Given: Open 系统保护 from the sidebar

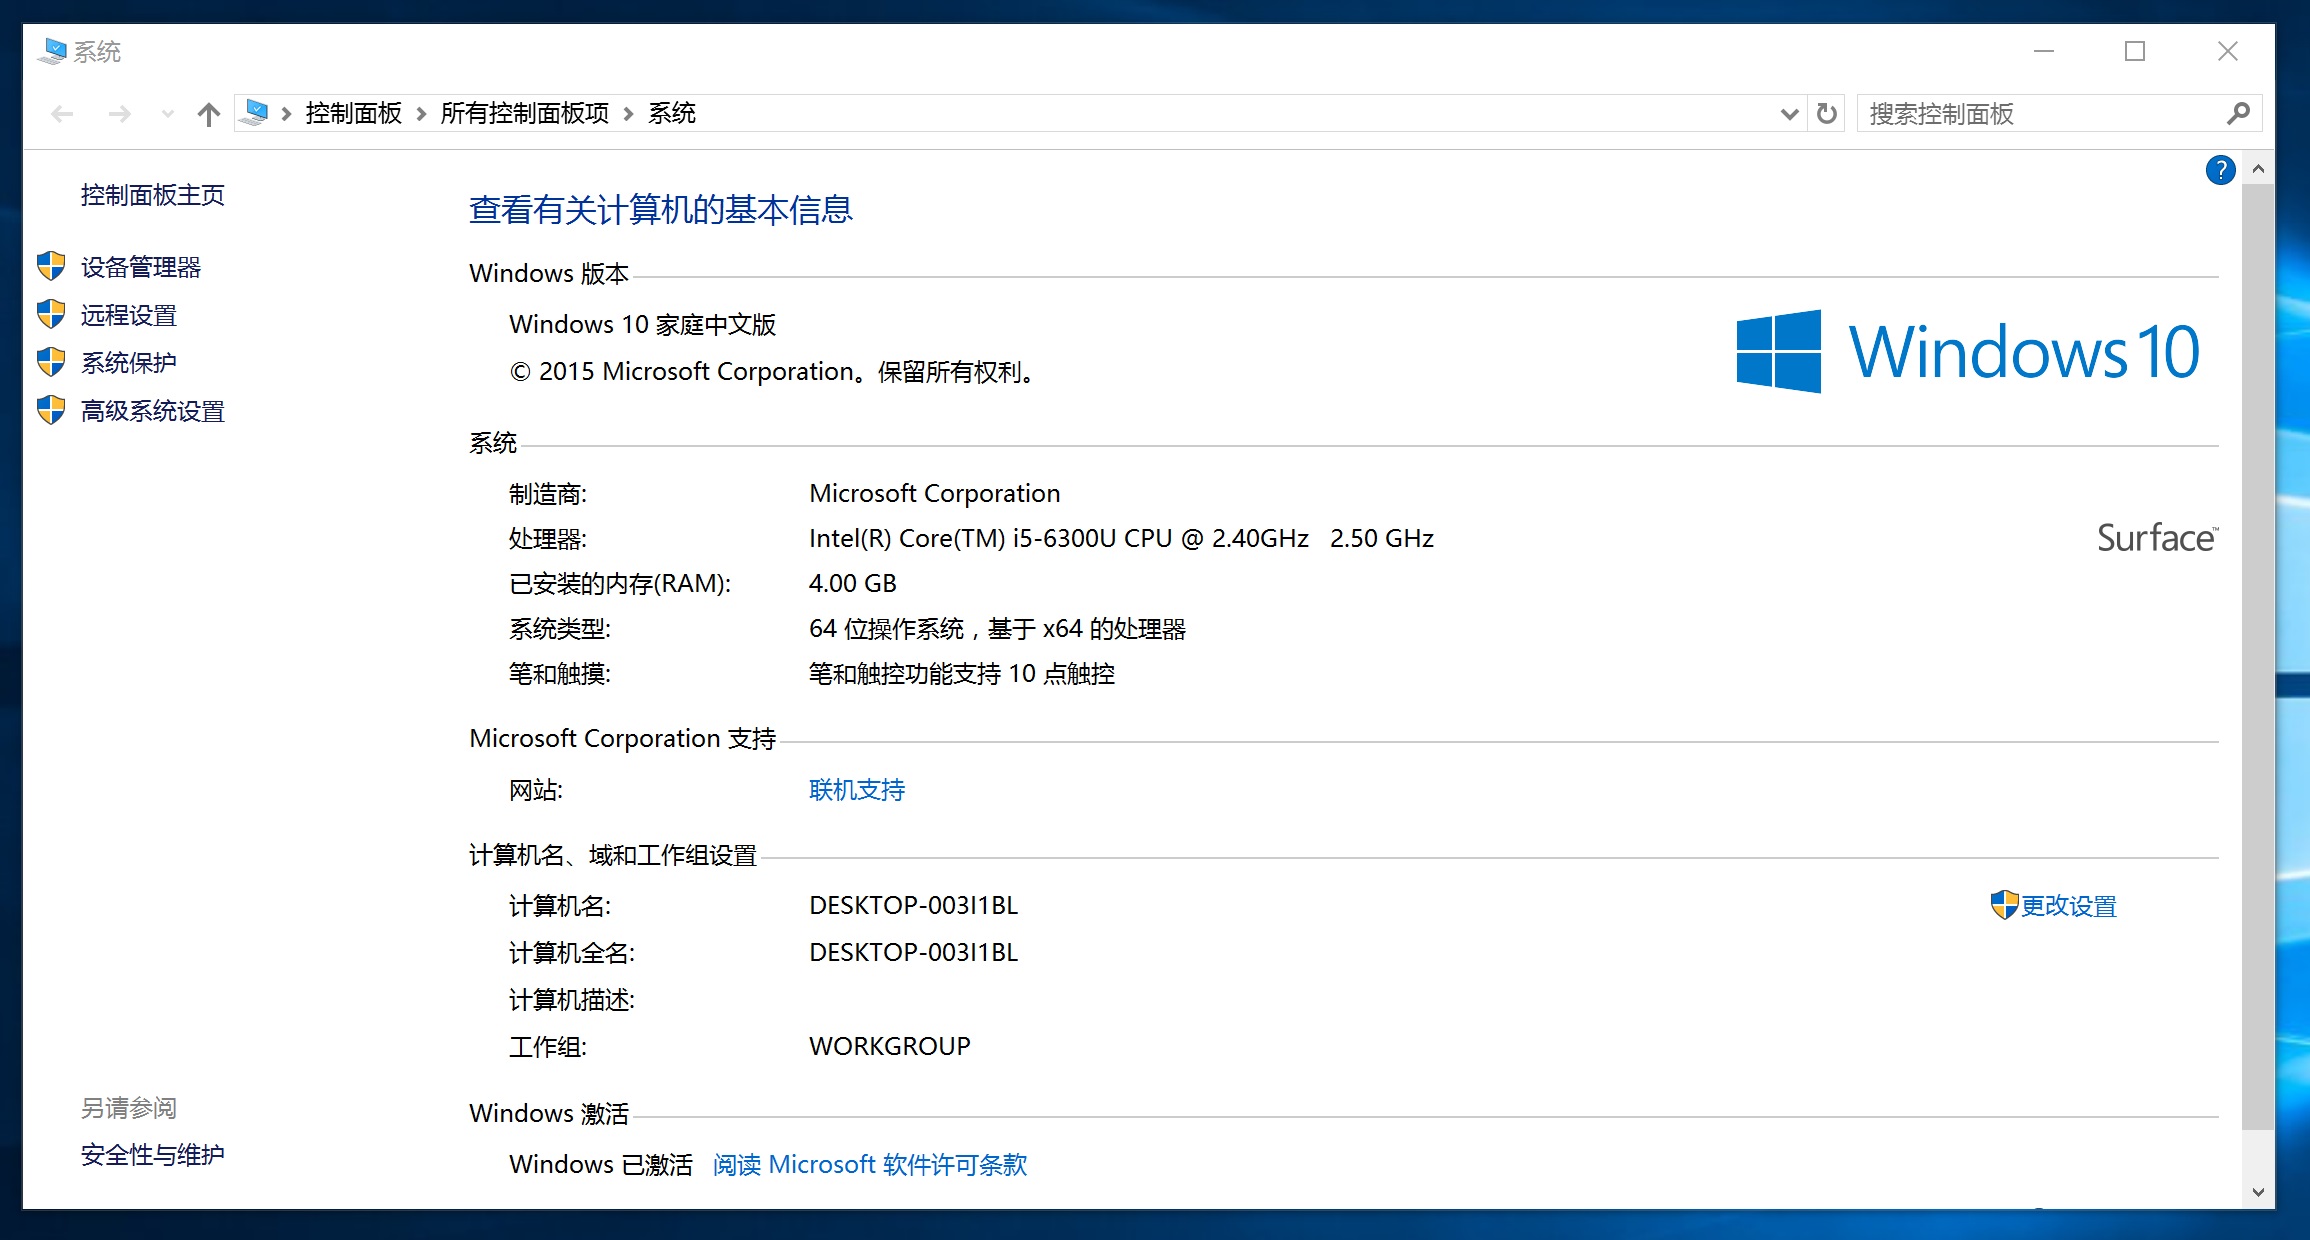Looking at the screenshot, I should point(129,363).
